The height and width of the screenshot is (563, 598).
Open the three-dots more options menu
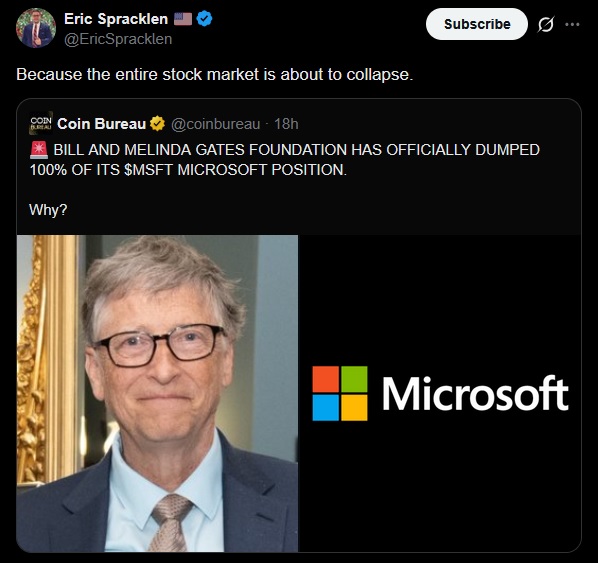tap(572, 24)
